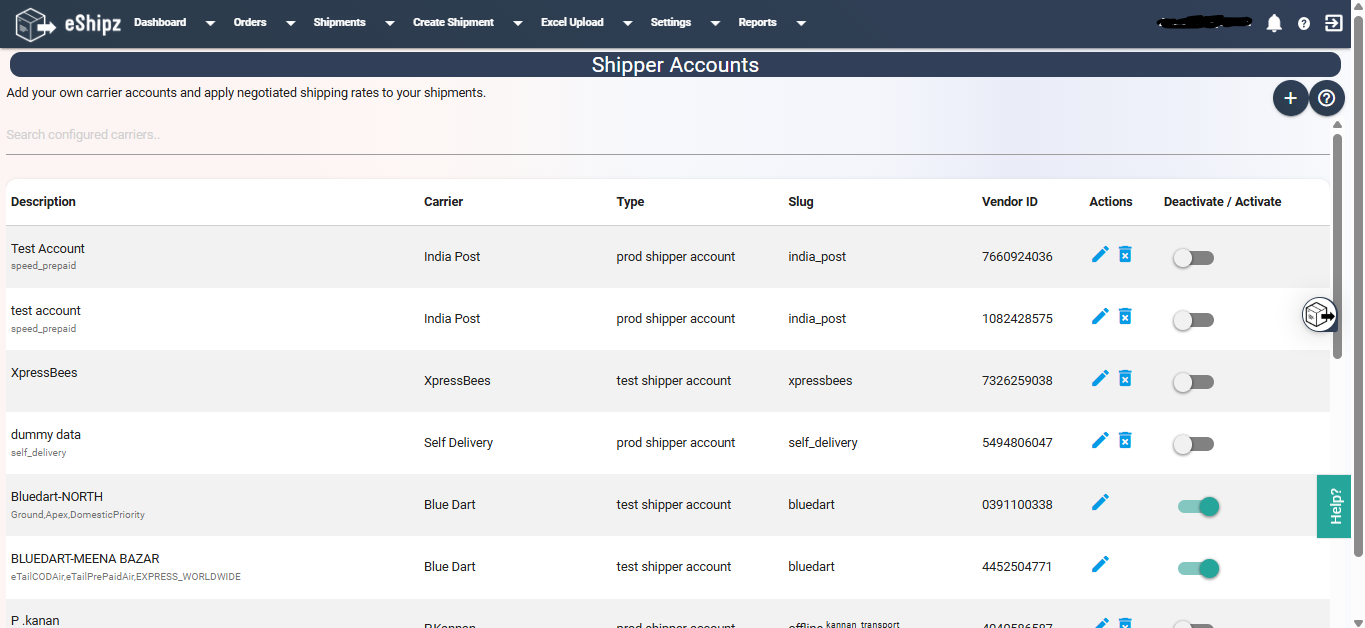Select vendor ID 0391100338
This screenshot has height=628, width=1365.
point(1017,504)
